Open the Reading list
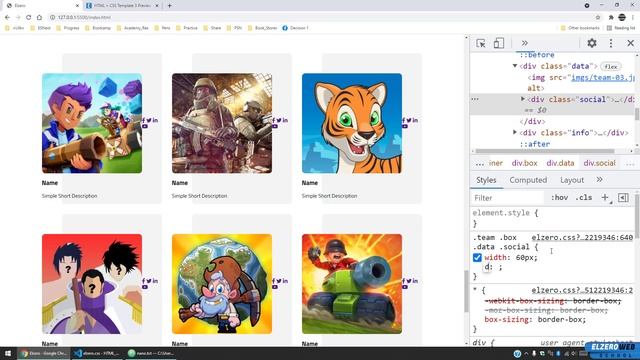640x360 pixels. click(621, 28)
